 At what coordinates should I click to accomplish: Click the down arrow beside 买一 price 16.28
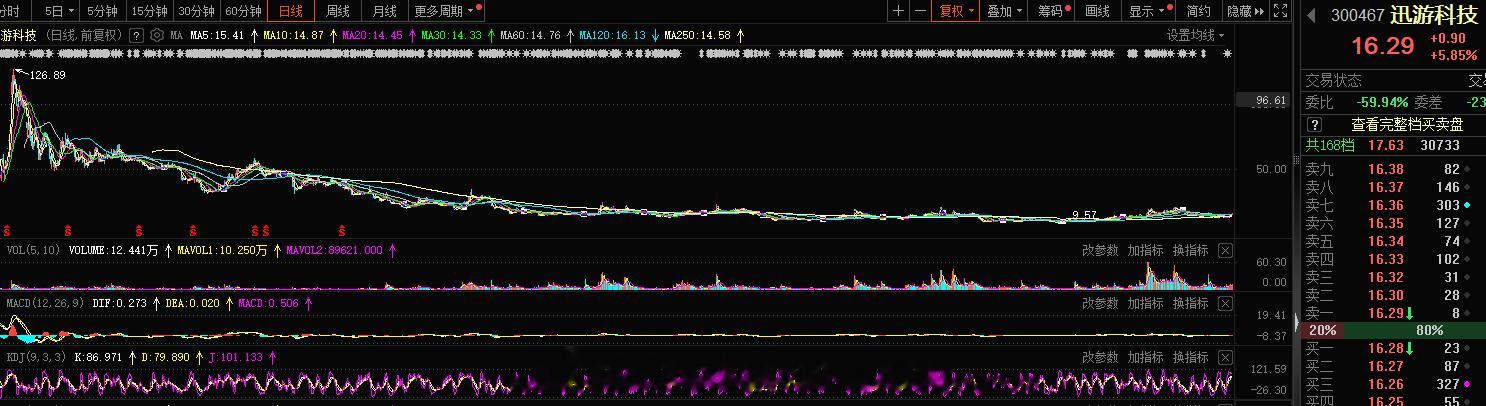click(1408, 348)
